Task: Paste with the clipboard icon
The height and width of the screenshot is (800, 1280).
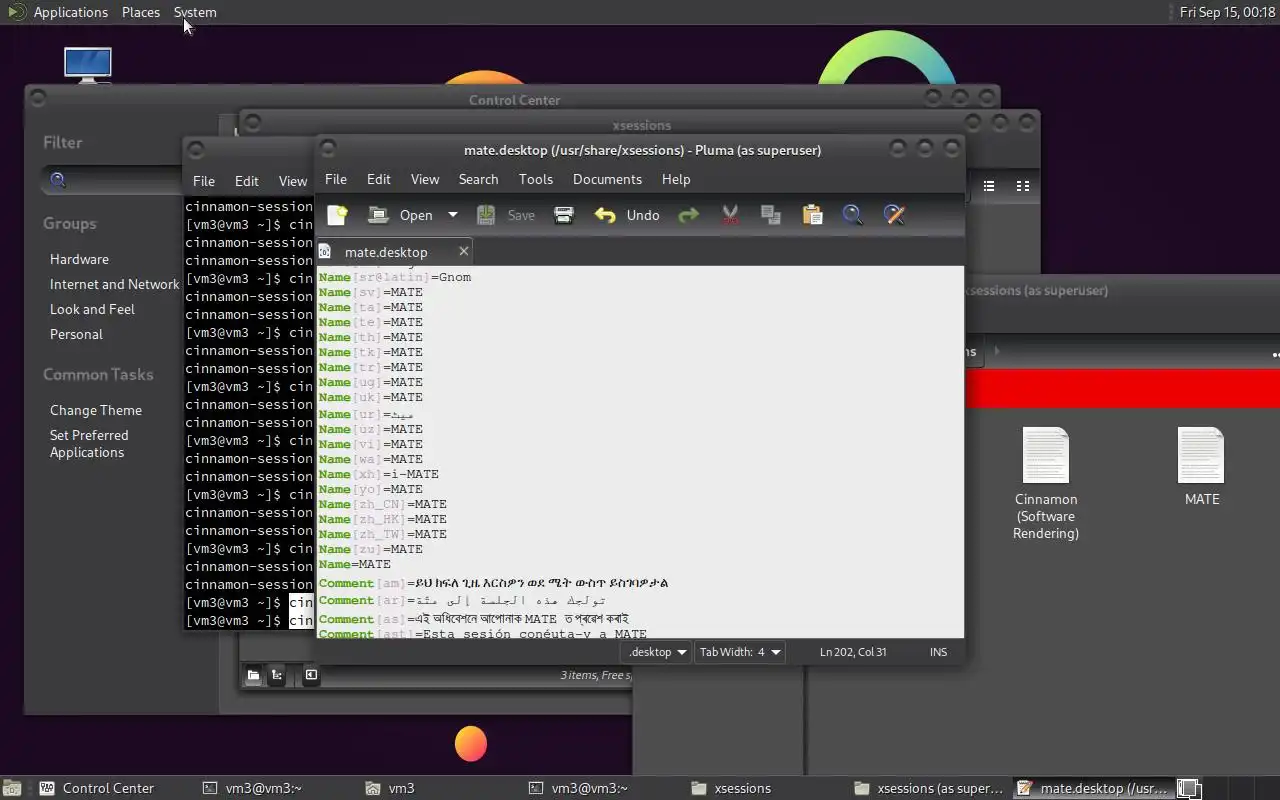Action: 812,215
